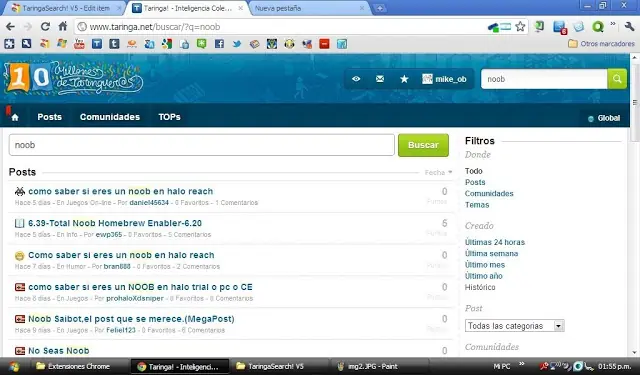Open the mike_ob user profile
The image size is (640, 375).
pos(444,79)
